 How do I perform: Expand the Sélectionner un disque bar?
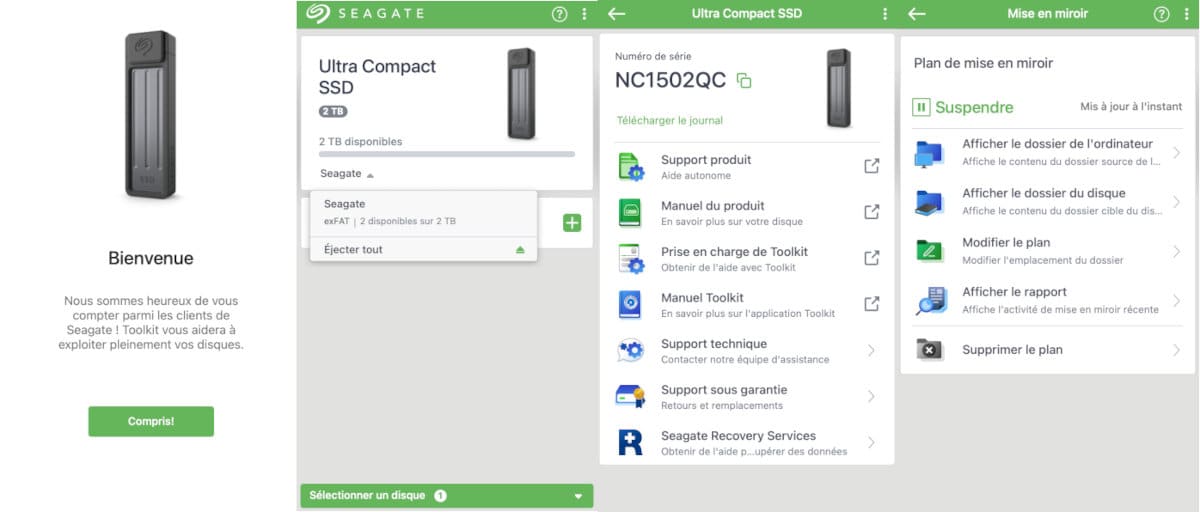tap(446, 496)
